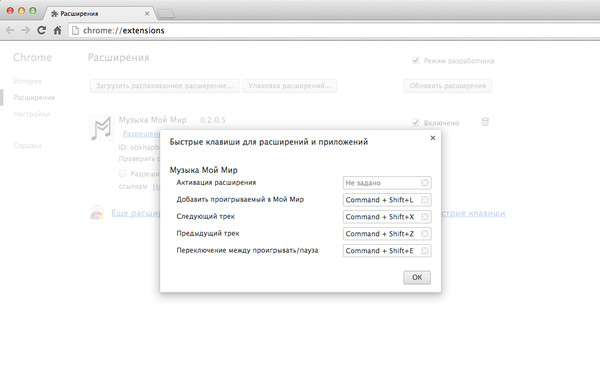600x368 pixels.
Task: Click the browser forward arrow
Action: (25, 30)
